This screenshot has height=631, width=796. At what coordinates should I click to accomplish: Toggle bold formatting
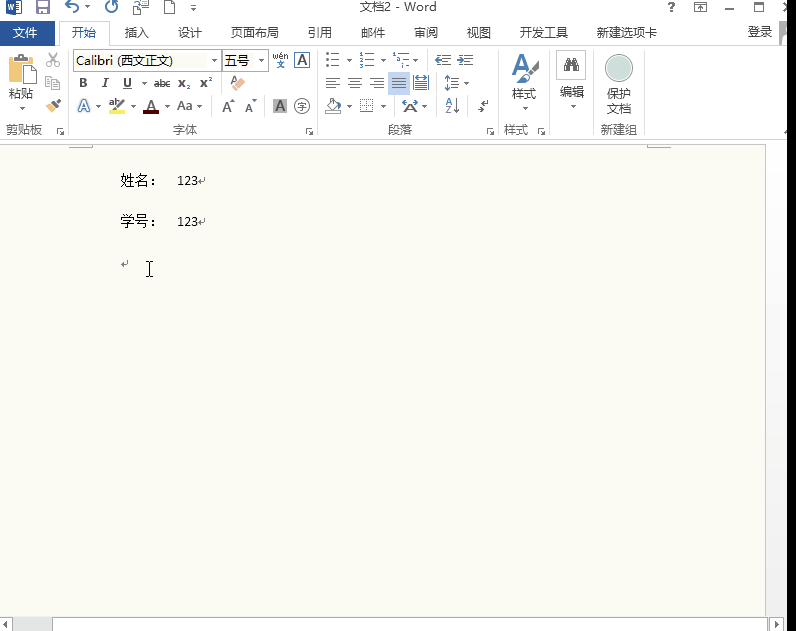pyautogui.click(x=84, y=83)
